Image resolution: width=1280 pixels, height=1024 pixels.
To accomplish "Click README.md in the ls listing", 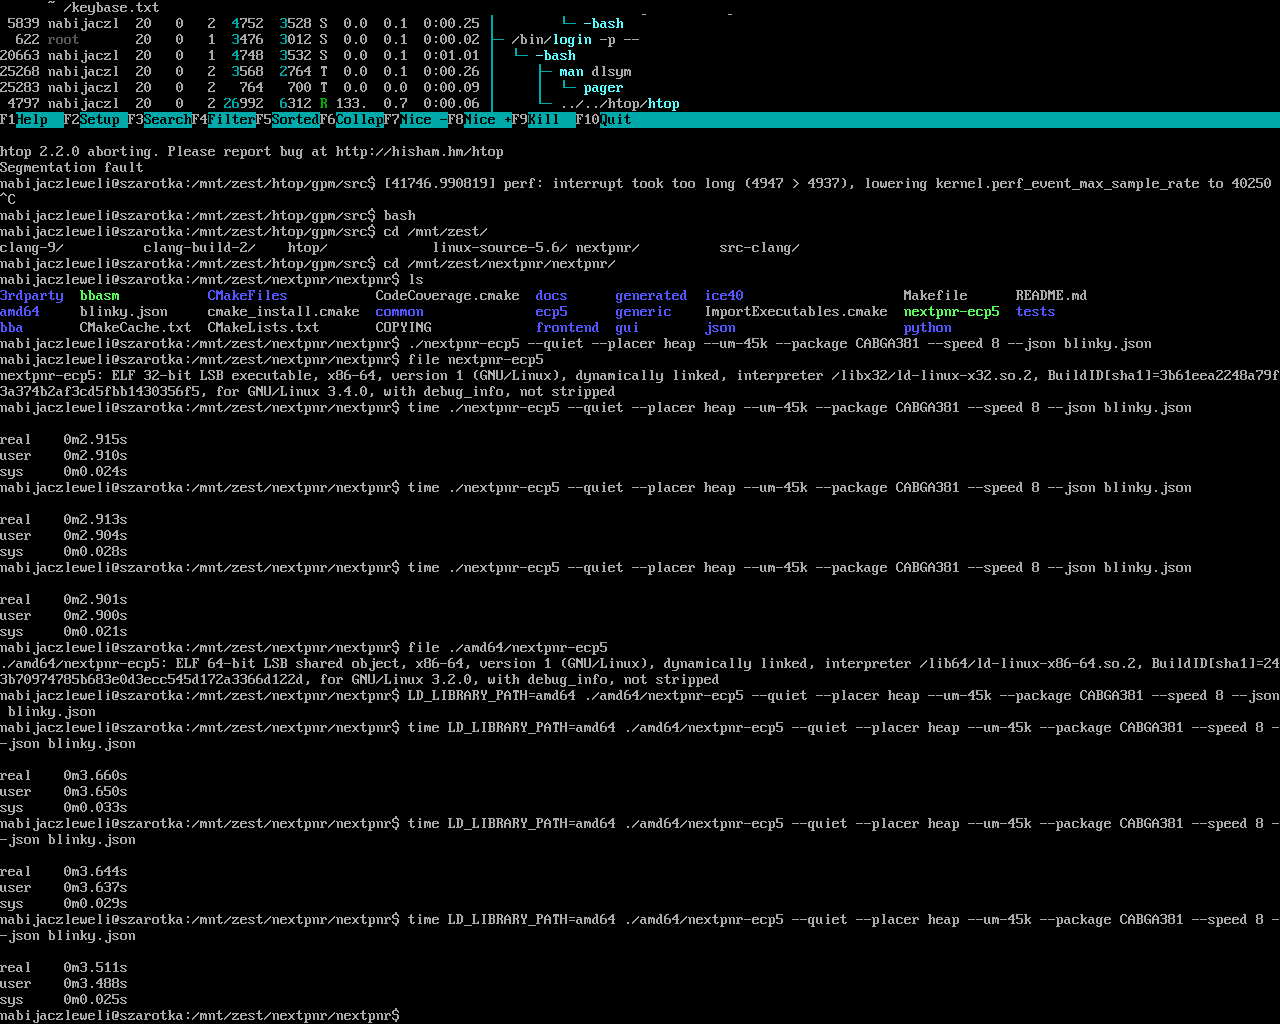I will click(x=1051, y=296).
